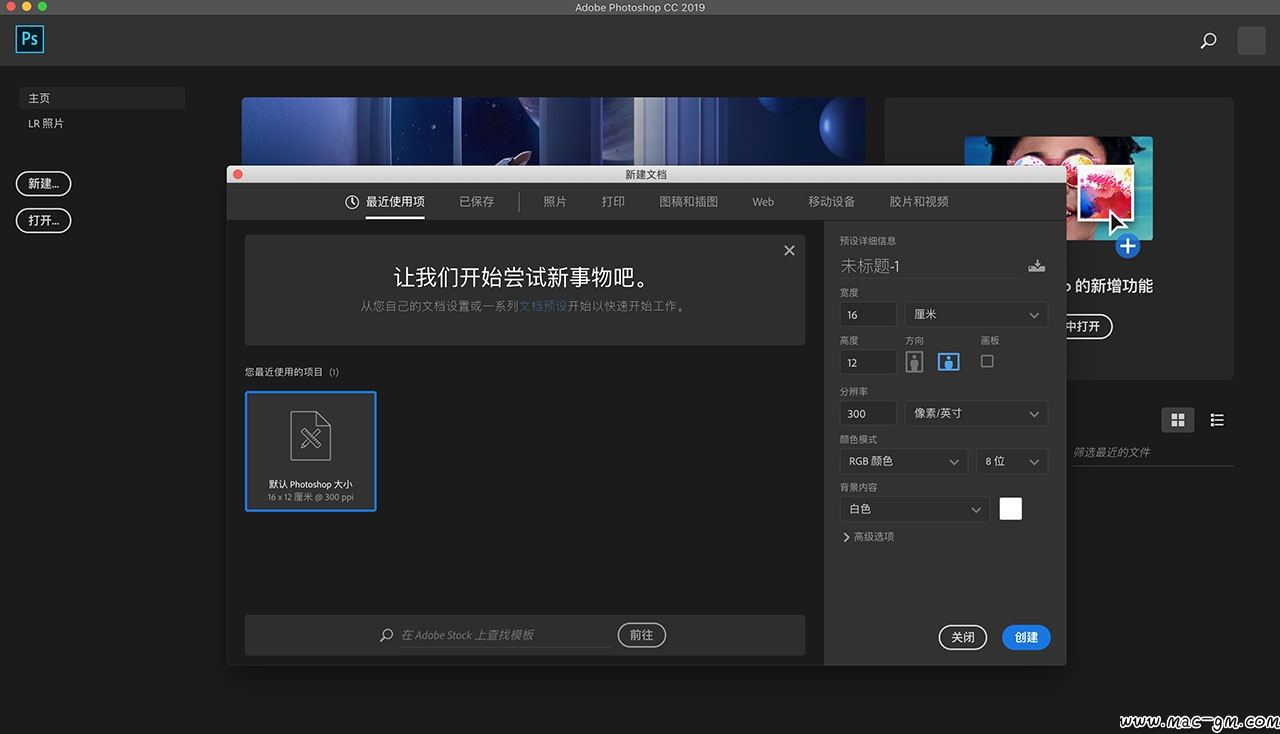Click the 未标题-1 document name field
1280x734 pixels.
(x=929, y=266)
